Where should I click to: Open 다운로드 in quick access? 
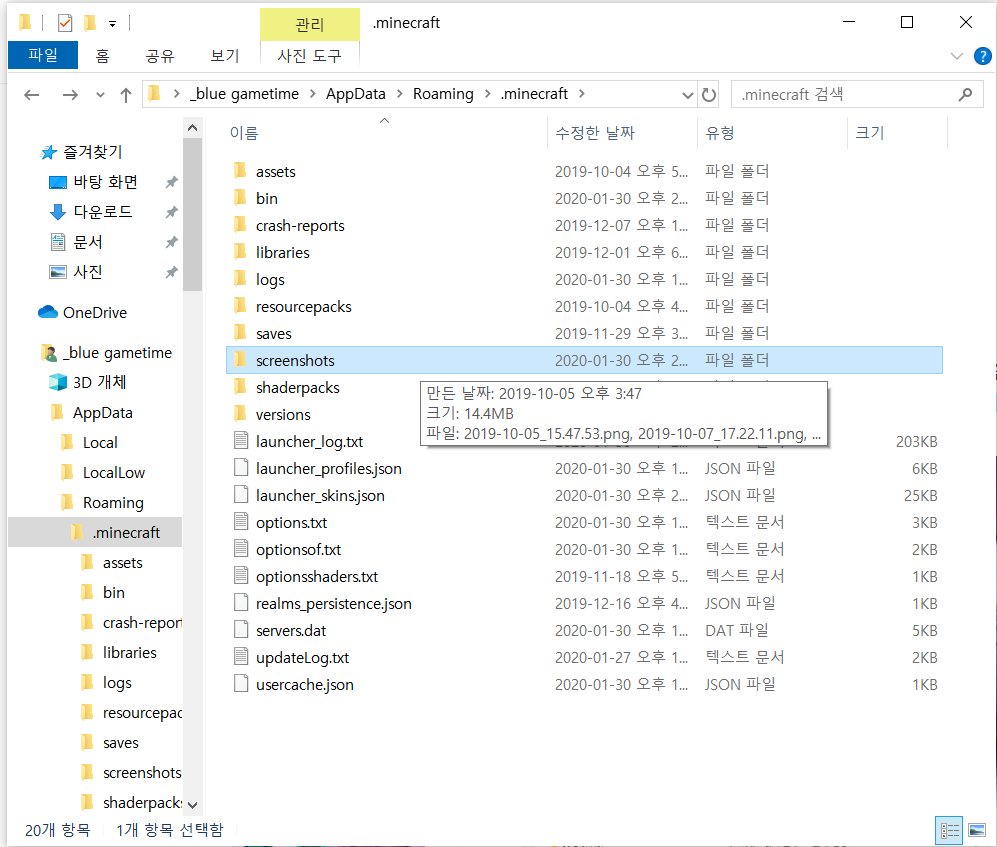[x=102, y=212]
